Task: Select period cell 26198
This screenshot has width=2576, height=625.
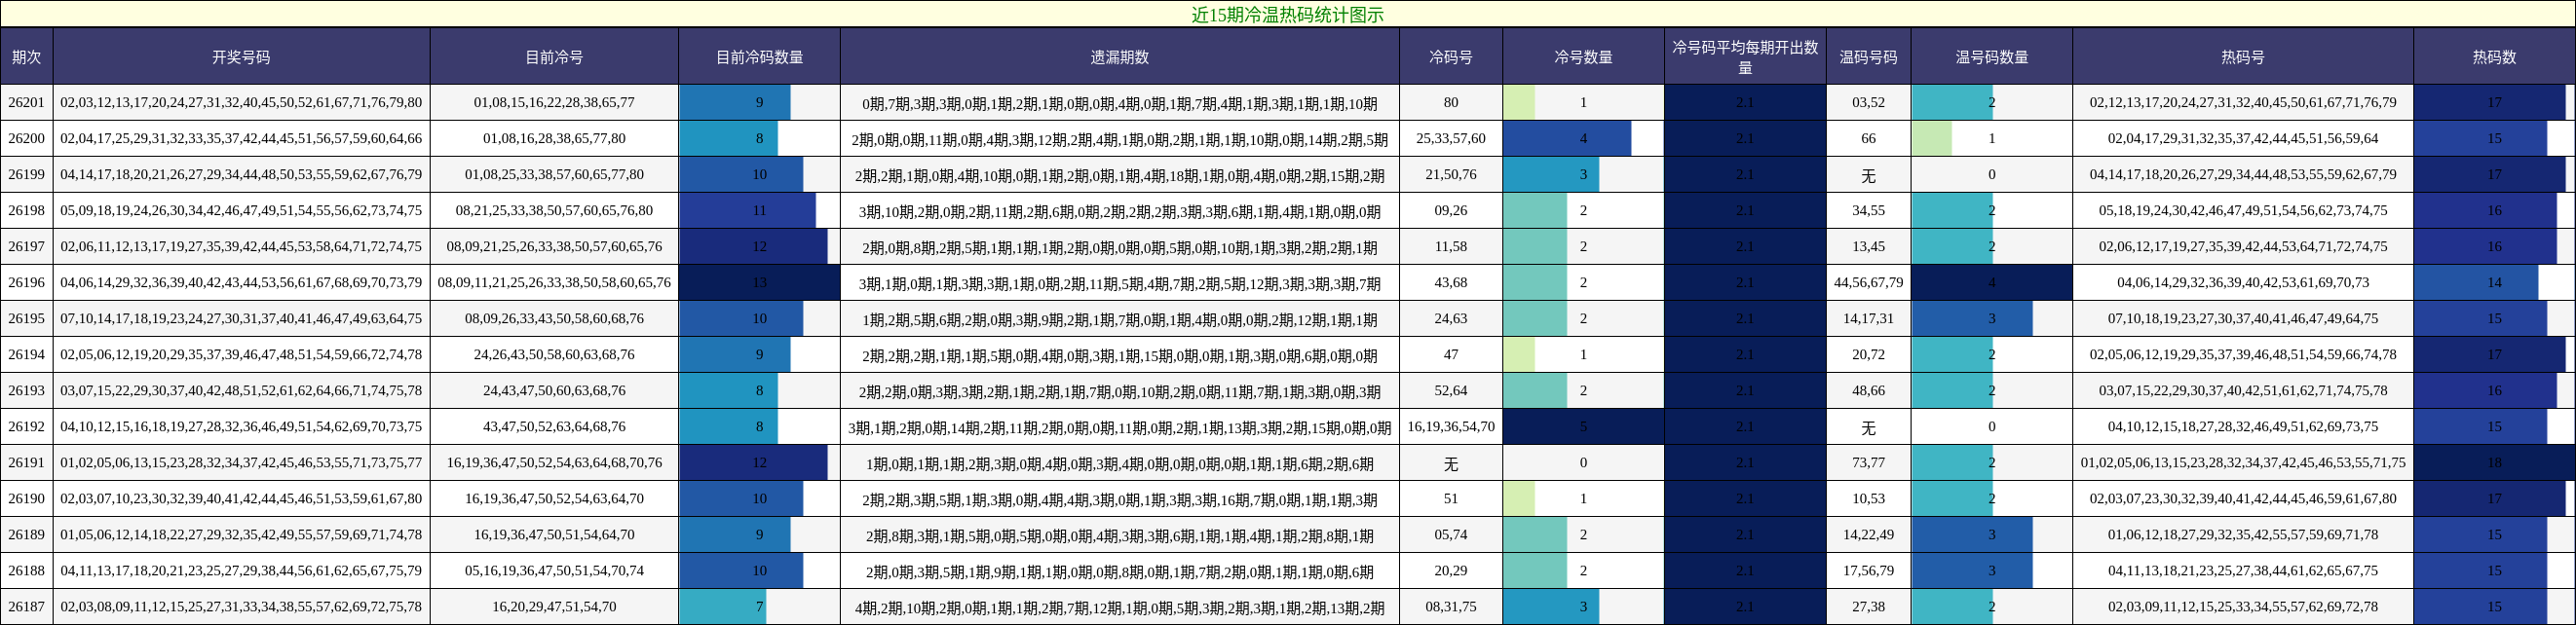Action: [x=27, y=210]
